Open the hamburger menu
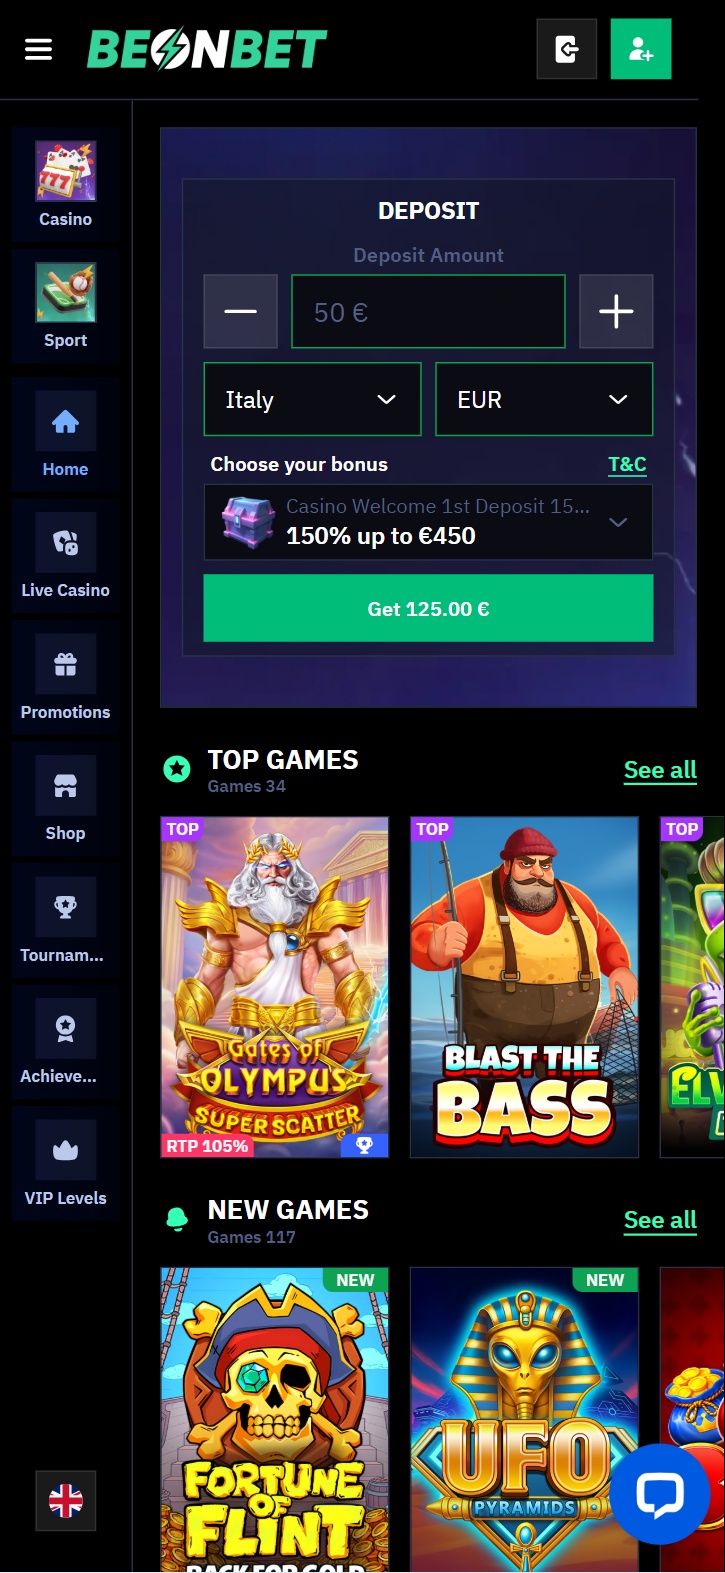725x1573 pixels. pyautogui.click(x=38, y=49)
